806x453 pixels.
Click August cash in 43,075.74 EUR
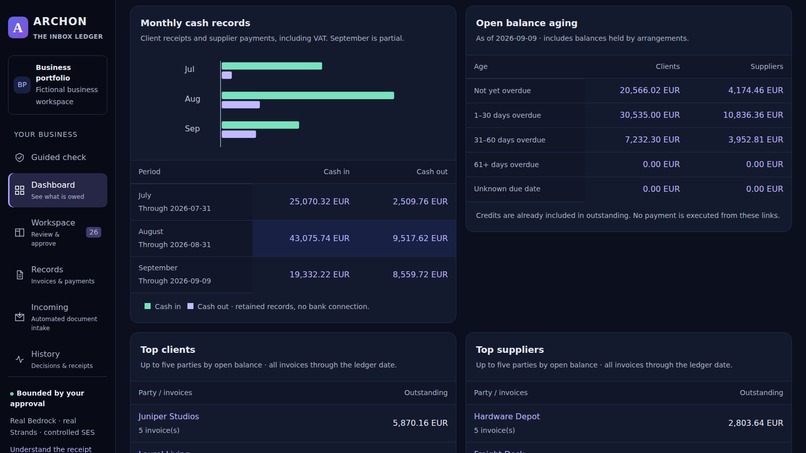coord(319,238)
